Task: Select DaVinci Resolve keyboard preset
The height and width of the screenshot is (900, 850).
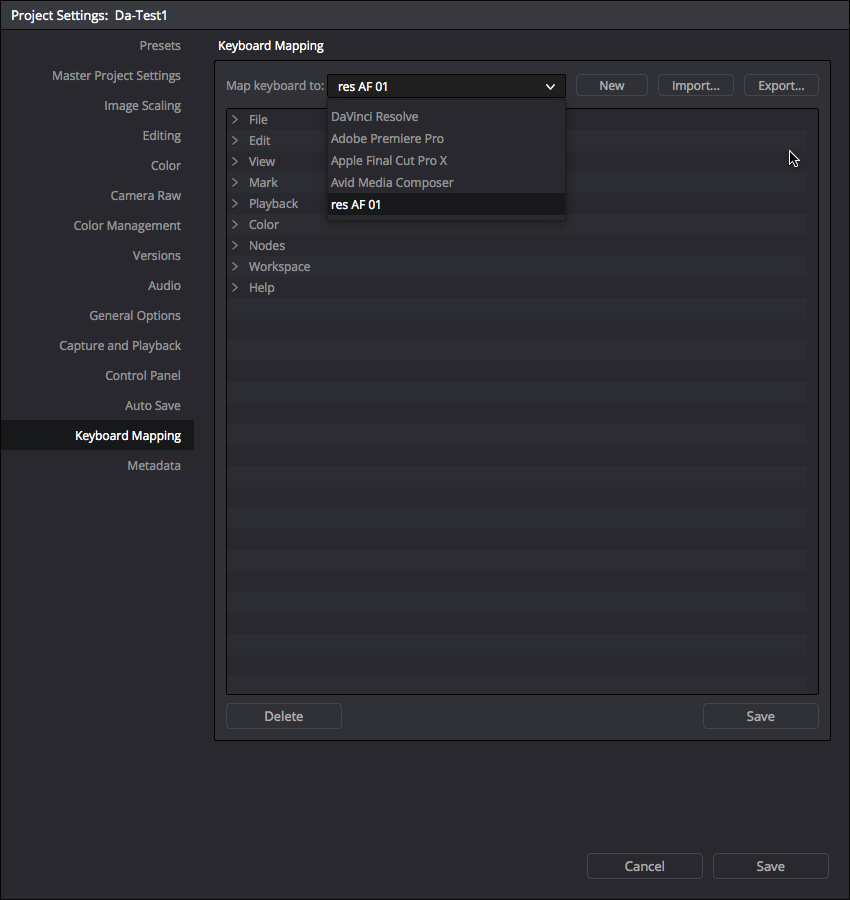Action: 375,117
